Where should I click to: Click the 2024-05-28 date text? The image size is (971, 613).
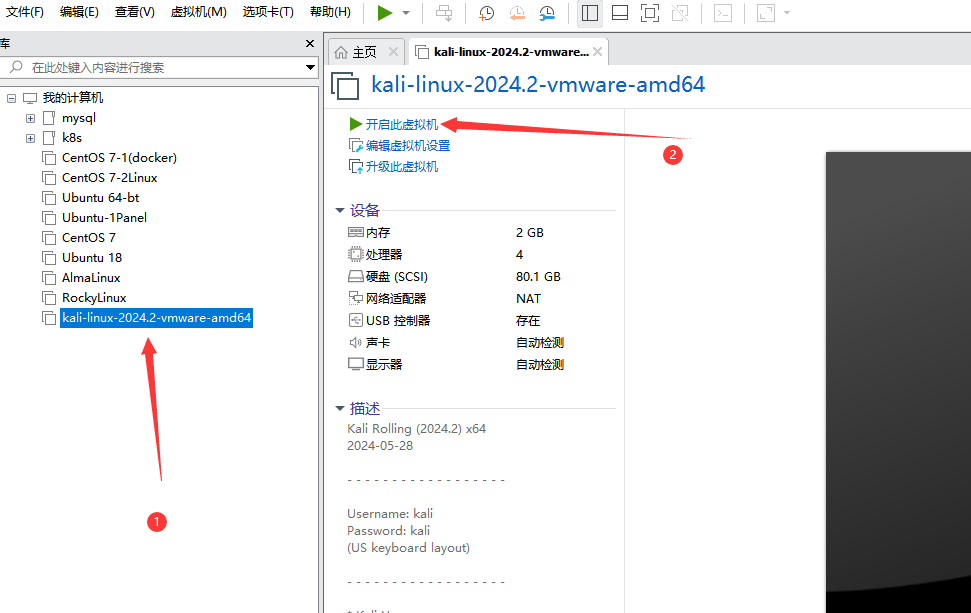[x=380, y=446]
